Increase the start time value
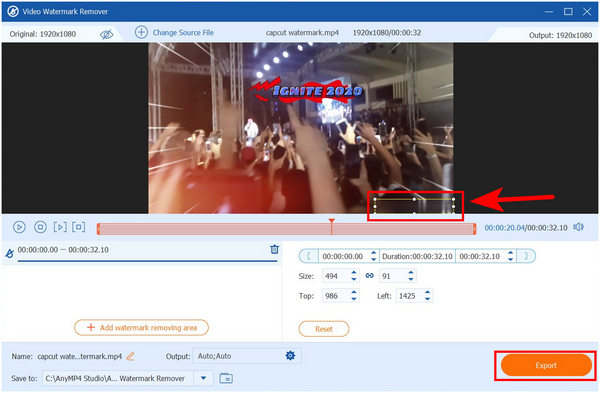Image resolution: width=600 pixels, height=393 pixels. (x=373, y=253)
